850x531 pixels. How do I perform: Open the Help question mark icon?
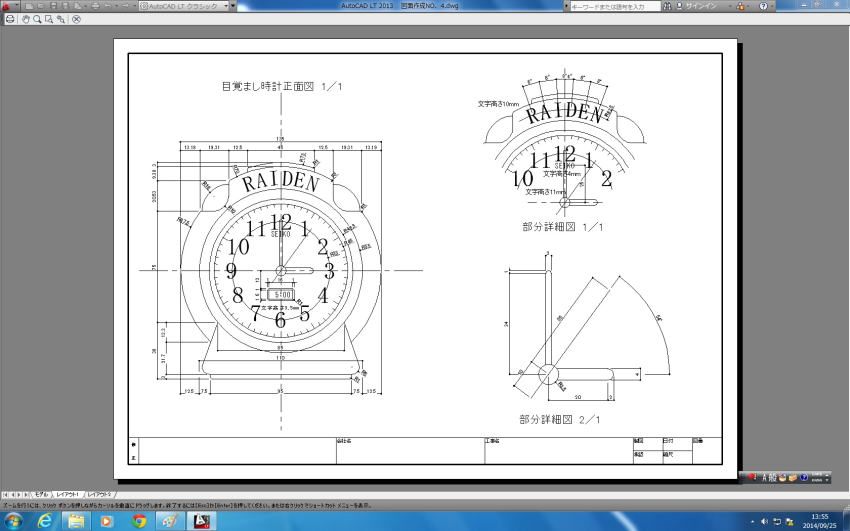[x=763, y=6]
